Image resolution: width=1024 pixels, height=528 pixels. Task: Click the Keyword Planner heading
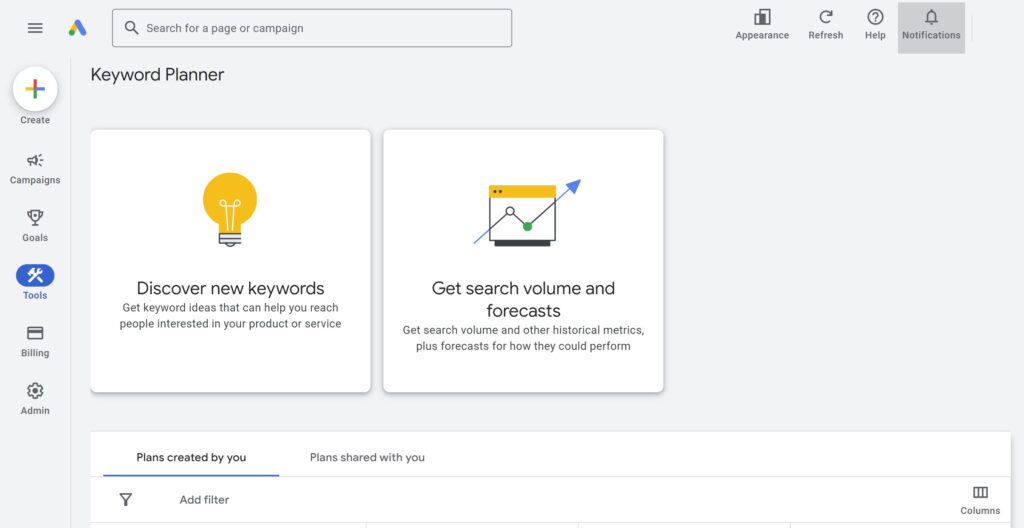coord(157,74)
